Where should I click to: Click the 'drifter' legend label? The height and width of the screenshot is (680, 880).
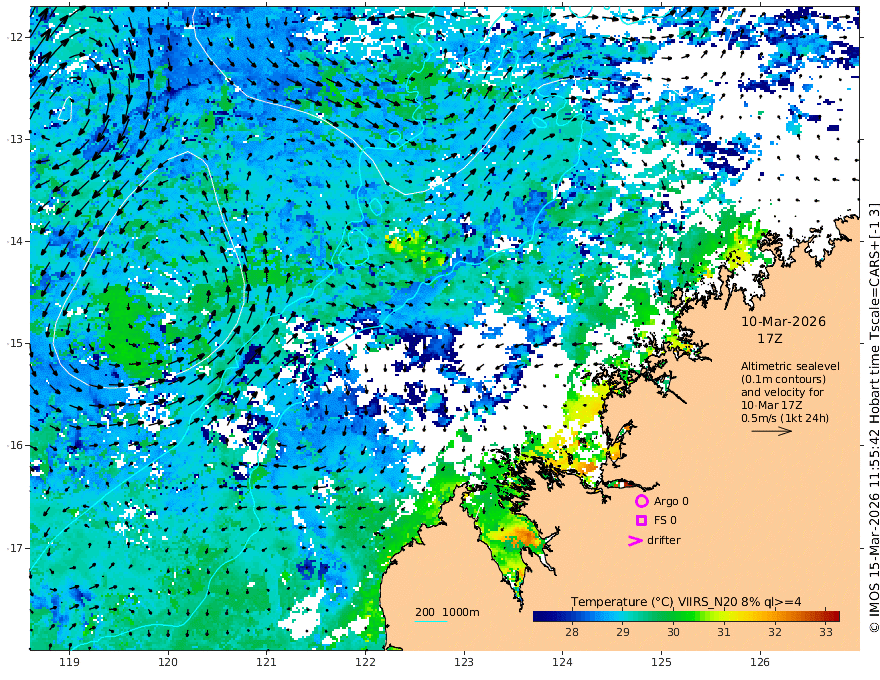[x=664, y=540]
